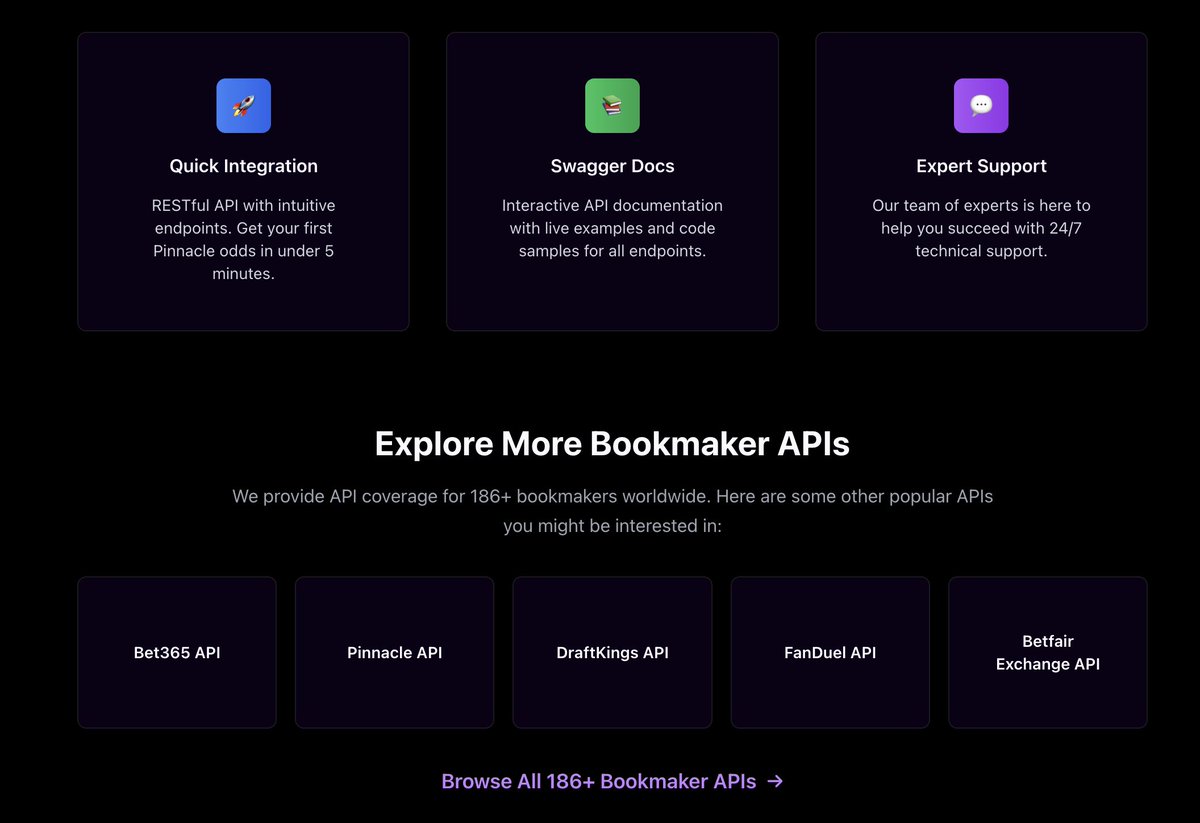
Task: Click the RESTful API with intuitive endpoints description
Action: (243, 240)
